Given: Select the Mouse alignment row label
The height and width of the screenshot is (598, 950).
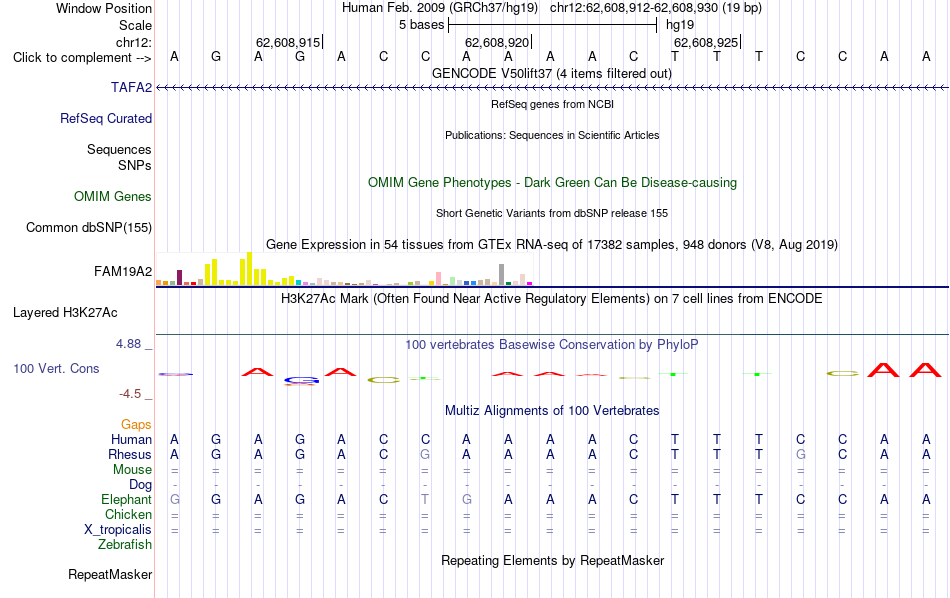Looking at the screenshot, I should pyautogui.click(x=133, y=470).
